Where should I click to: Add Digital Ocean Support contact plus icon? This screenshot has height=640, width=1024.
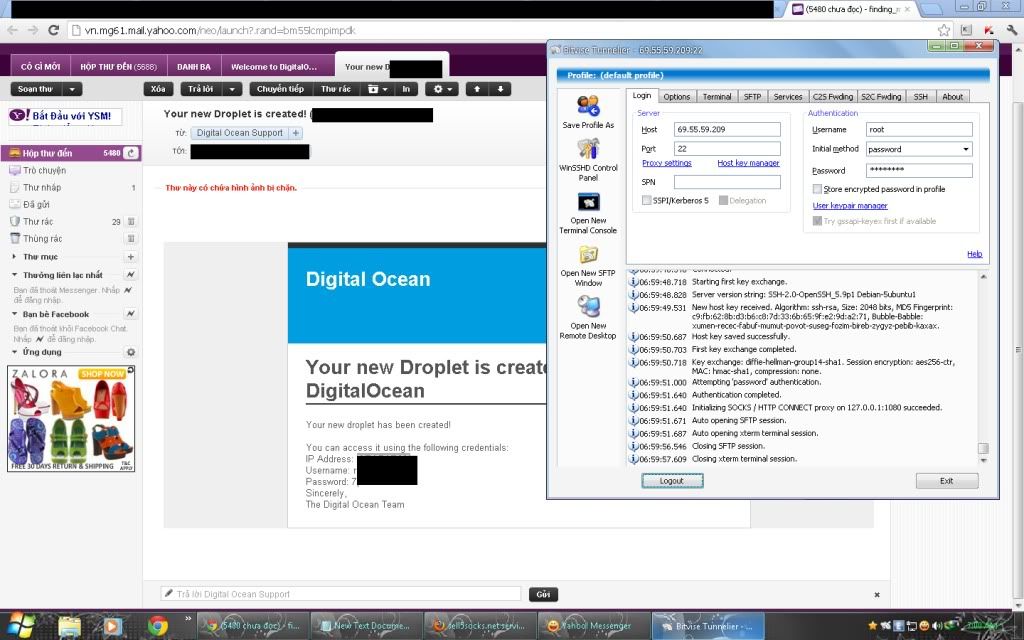pyautogui.click(x=295, y=133)
